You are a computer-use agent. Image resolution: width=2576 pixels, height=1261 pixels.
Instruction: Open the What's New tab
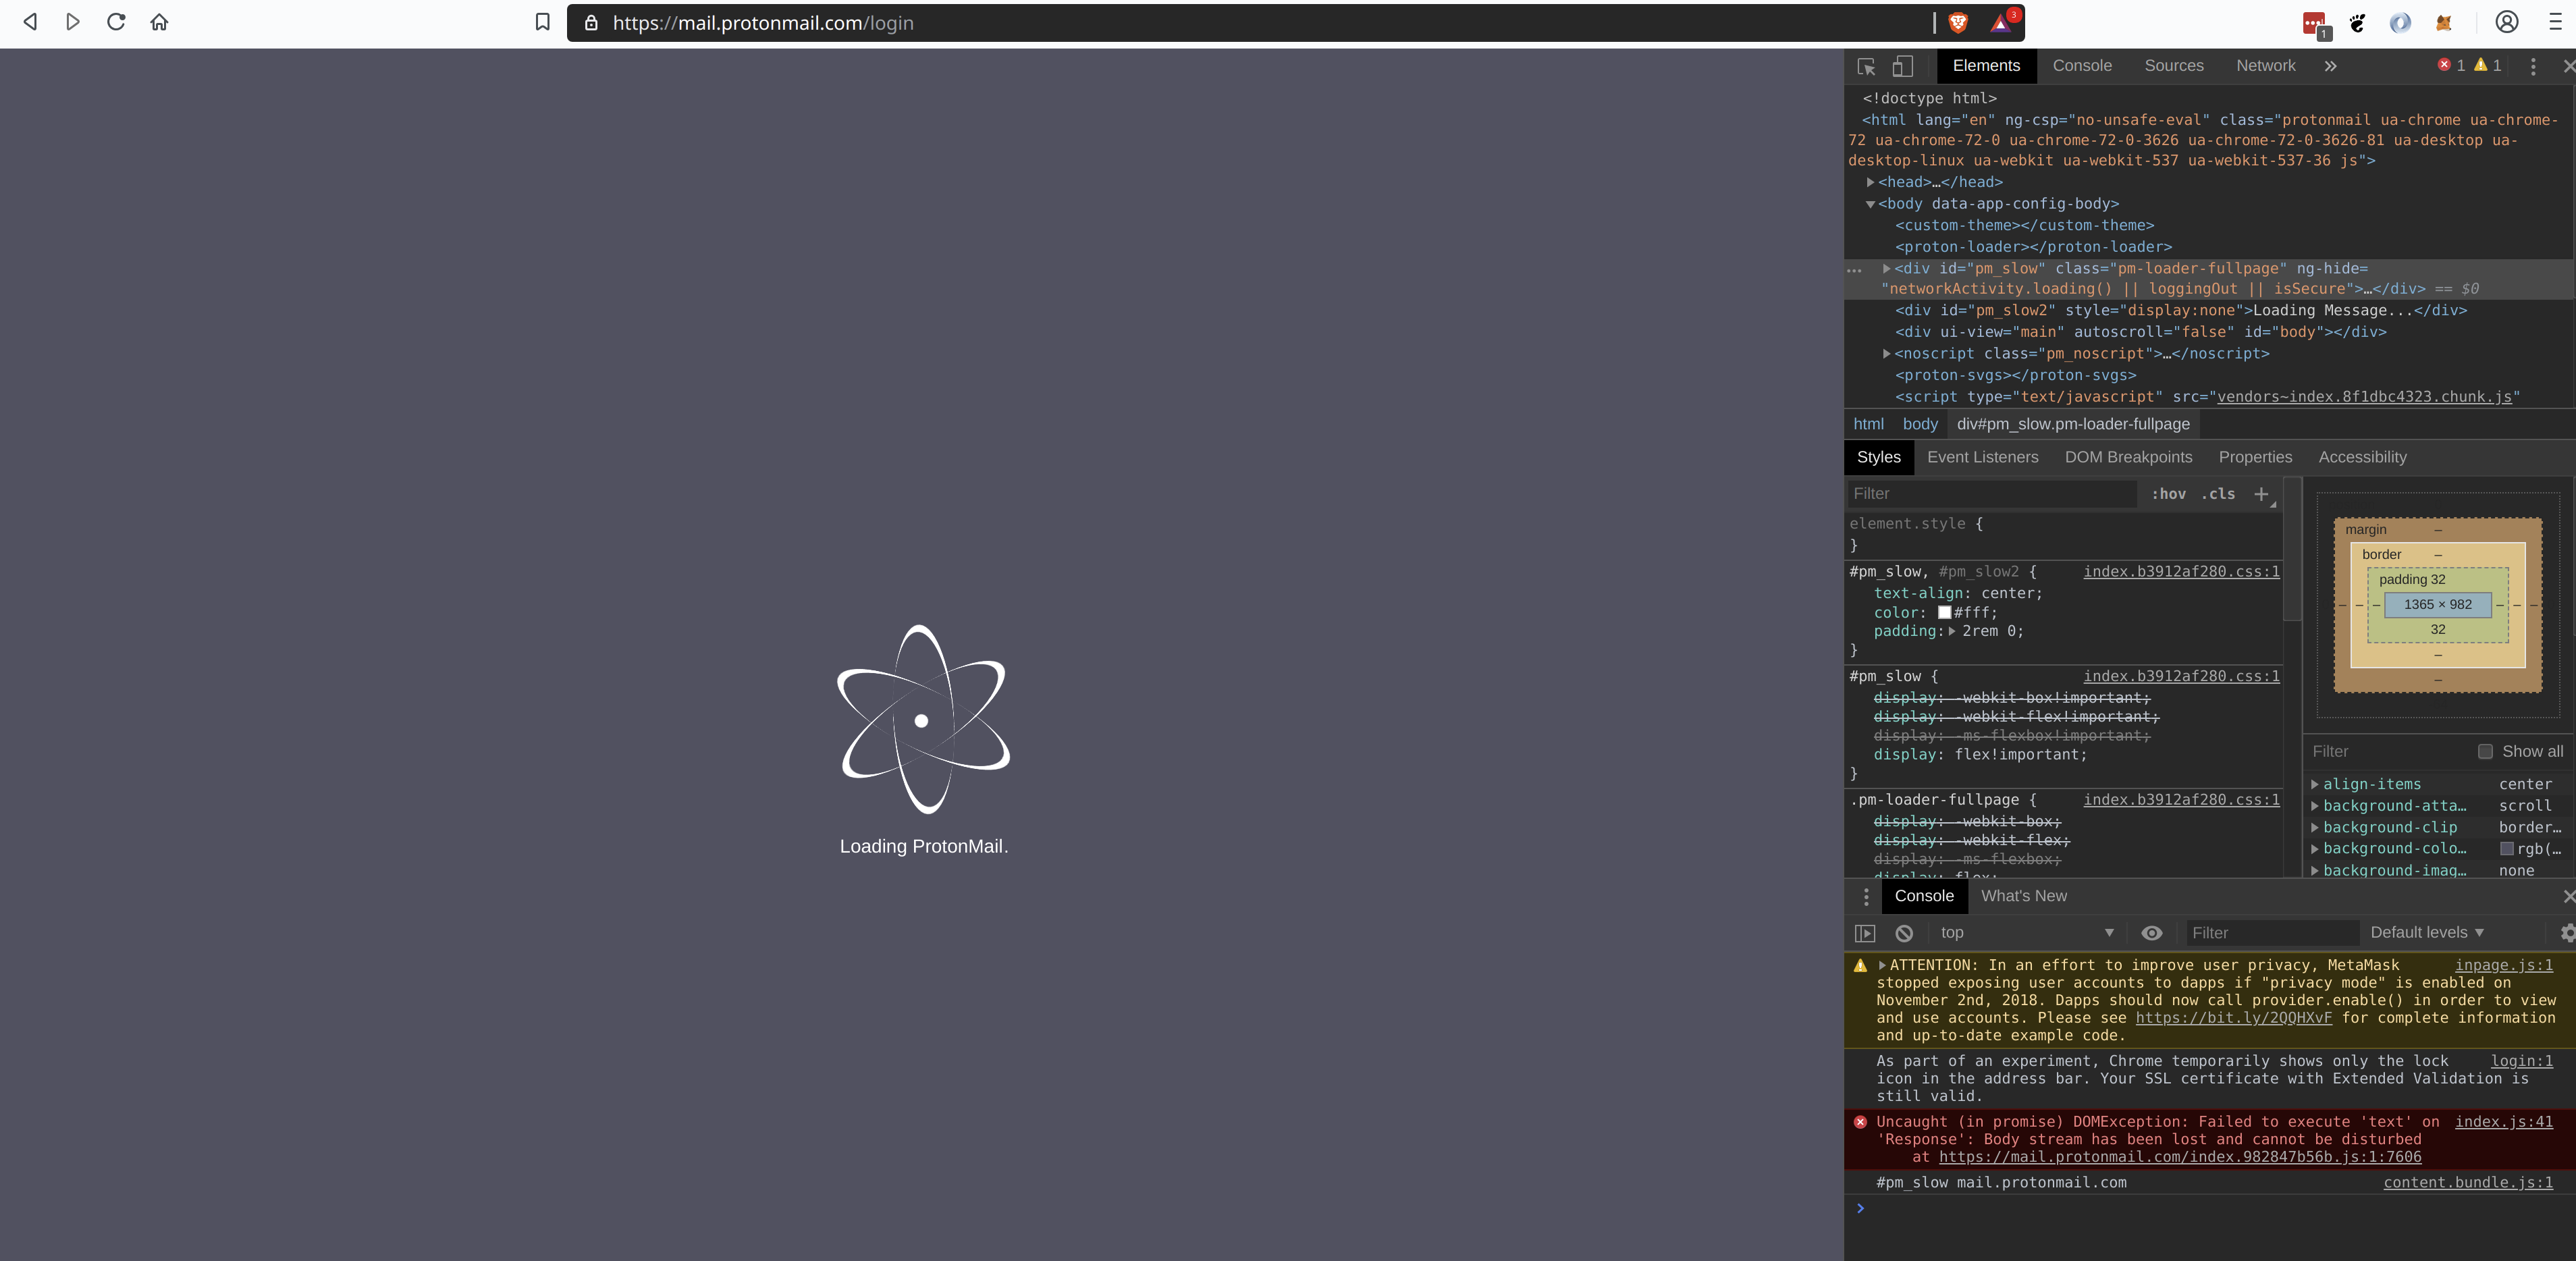[x=2023, y=896]
